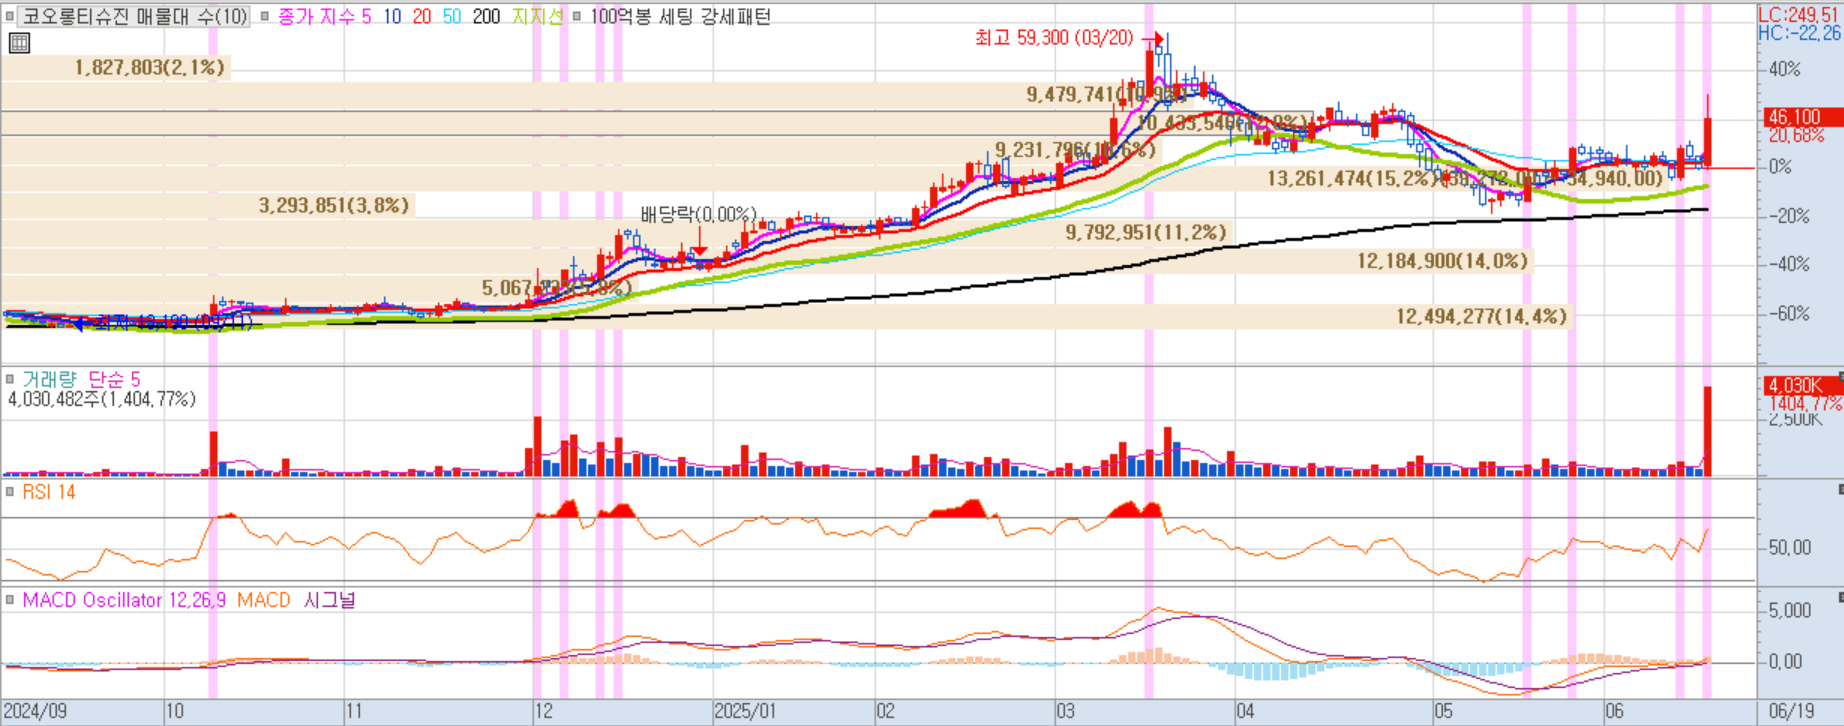Click the 4,030,482주(1,404,77%) volume readout
Image resolution: width=1844 pixels, height=726 pixels.
pos(101,399)
